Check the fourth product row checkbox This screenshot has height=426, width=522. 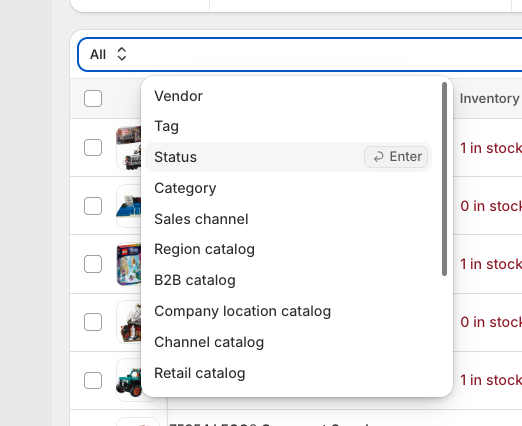[93, 322]
